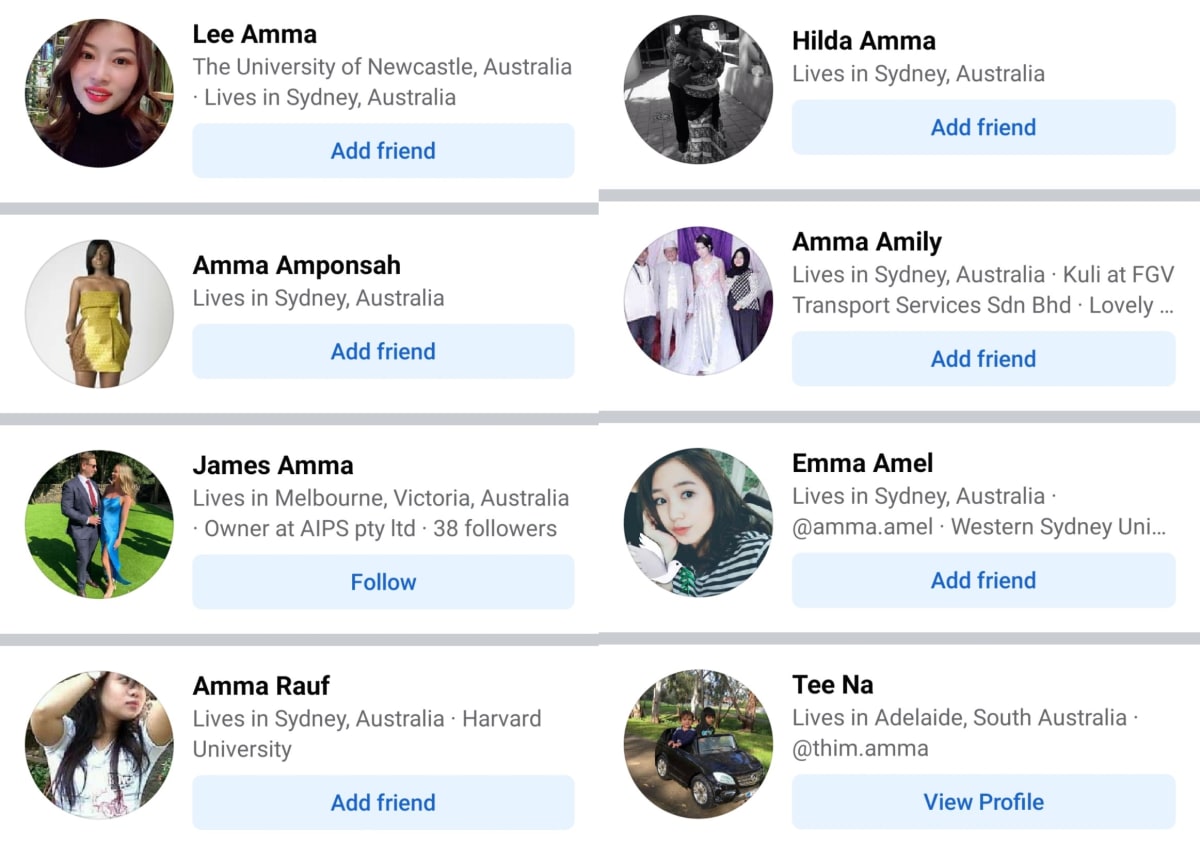Image resolution: width=1200 pixels, height=846 pixels.
Task: Open Amma Rauf's profile photo
Action: pyautogui.click(x=99, y=745)
